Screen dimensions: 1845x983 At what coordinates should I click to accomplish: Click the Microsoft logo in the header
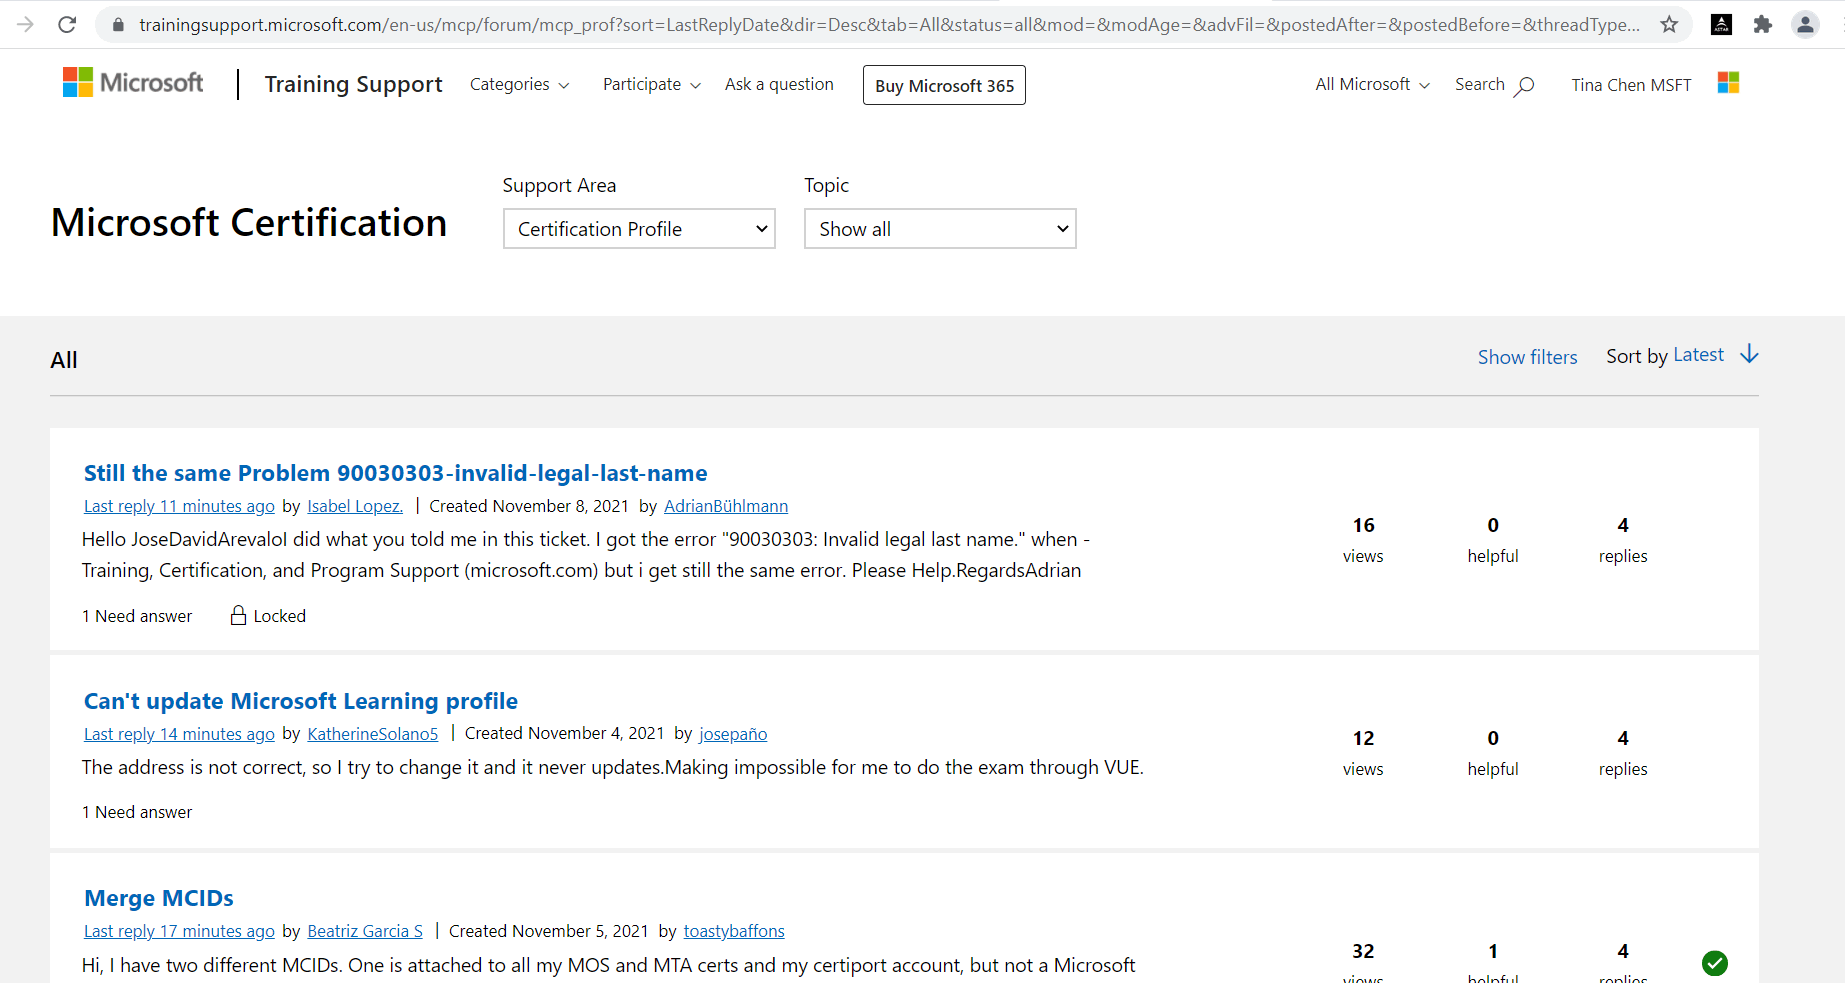pos(133,82)
